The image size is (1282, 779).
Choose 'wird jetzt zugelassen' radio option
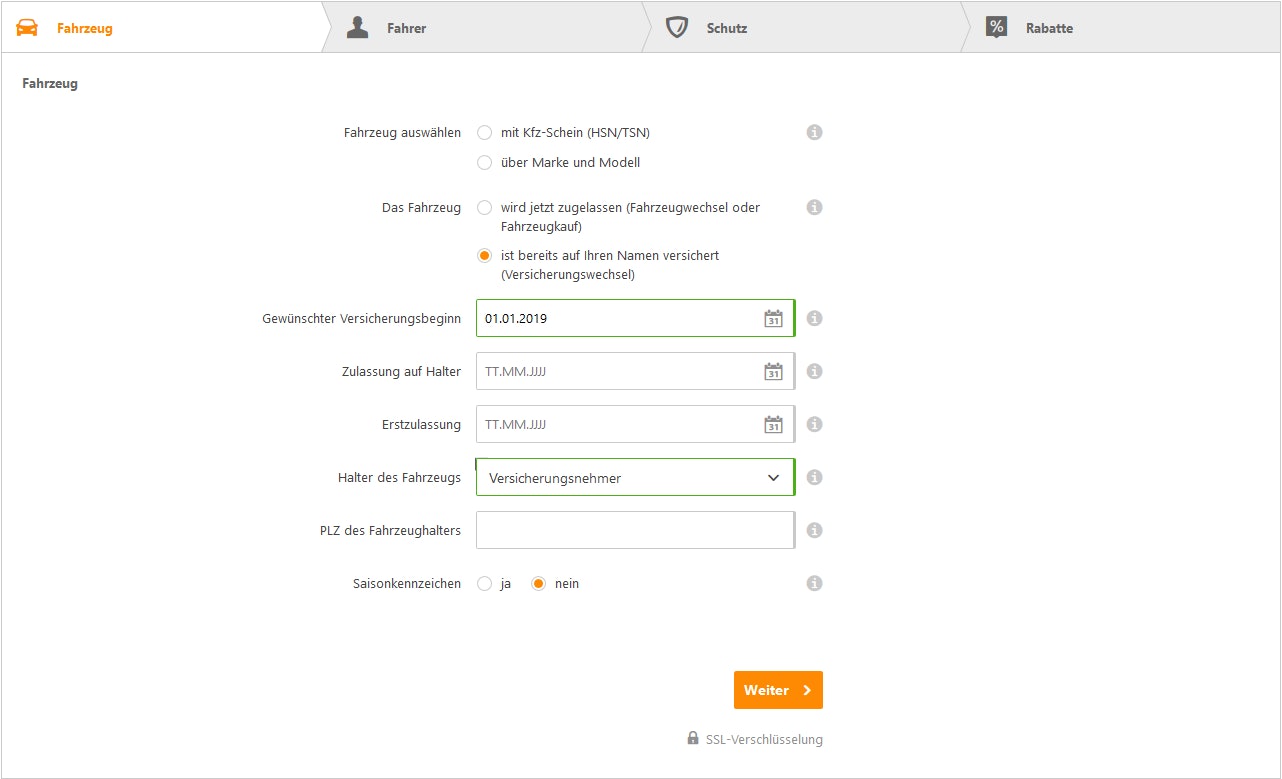485,208
